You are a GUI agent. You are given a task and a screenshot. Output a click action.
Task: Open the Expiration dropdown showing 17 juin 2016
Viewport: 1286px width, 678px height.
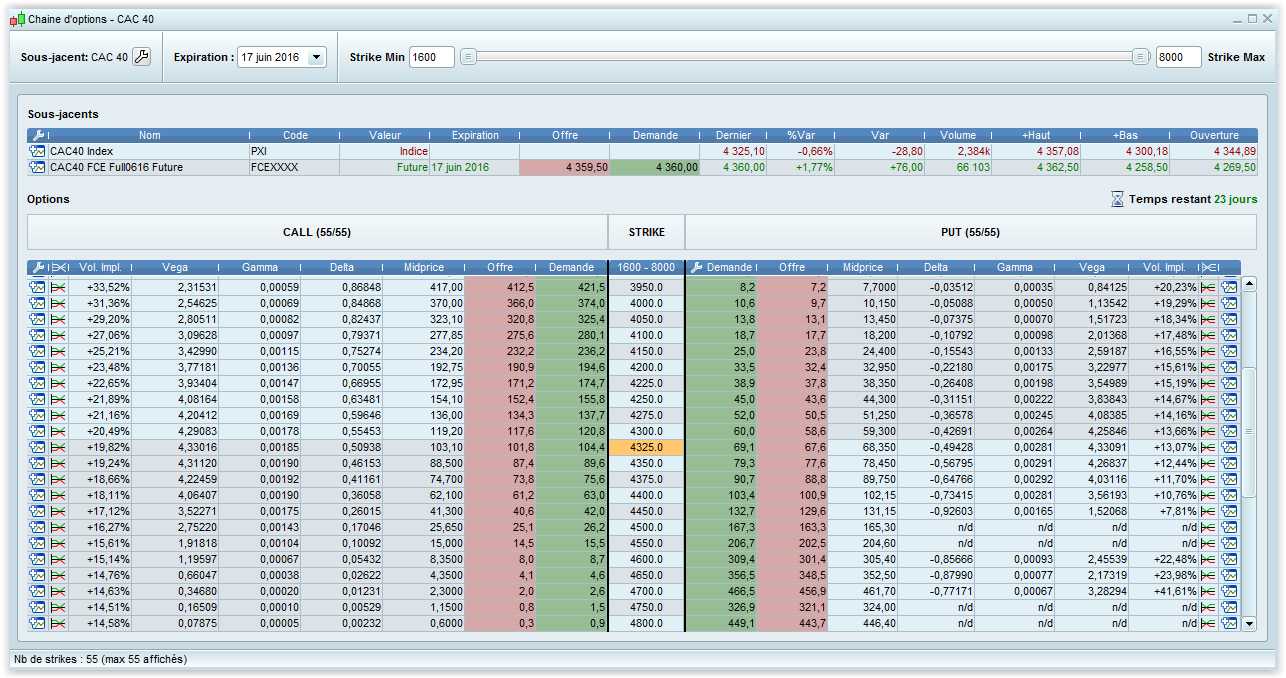[317, 57]
